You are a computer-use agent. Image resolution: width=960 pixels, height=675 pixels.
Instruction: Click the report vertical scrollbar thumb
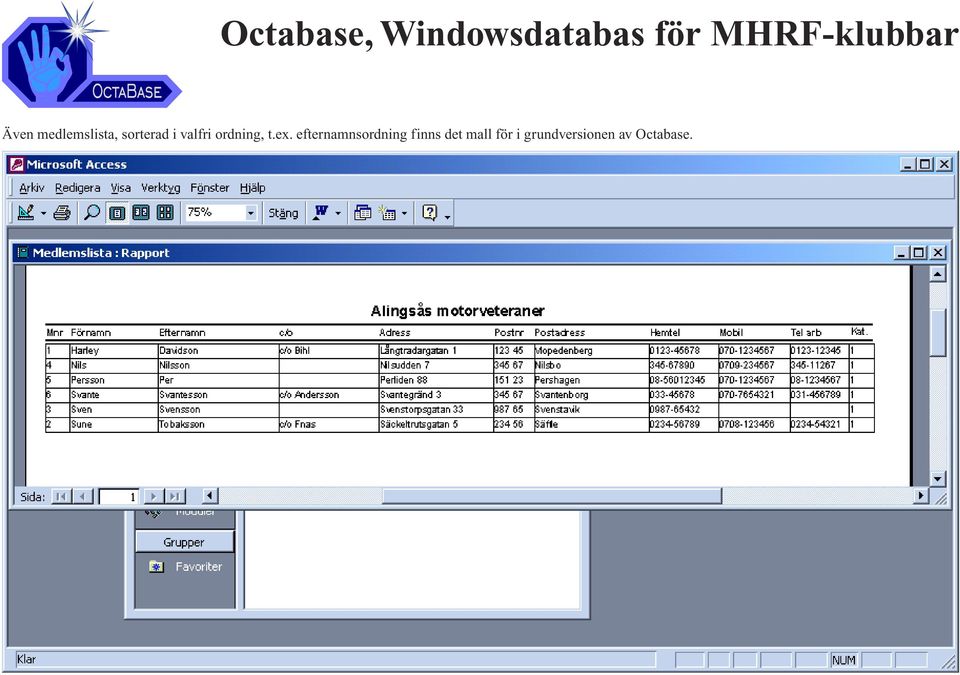(x=938, y=333)
